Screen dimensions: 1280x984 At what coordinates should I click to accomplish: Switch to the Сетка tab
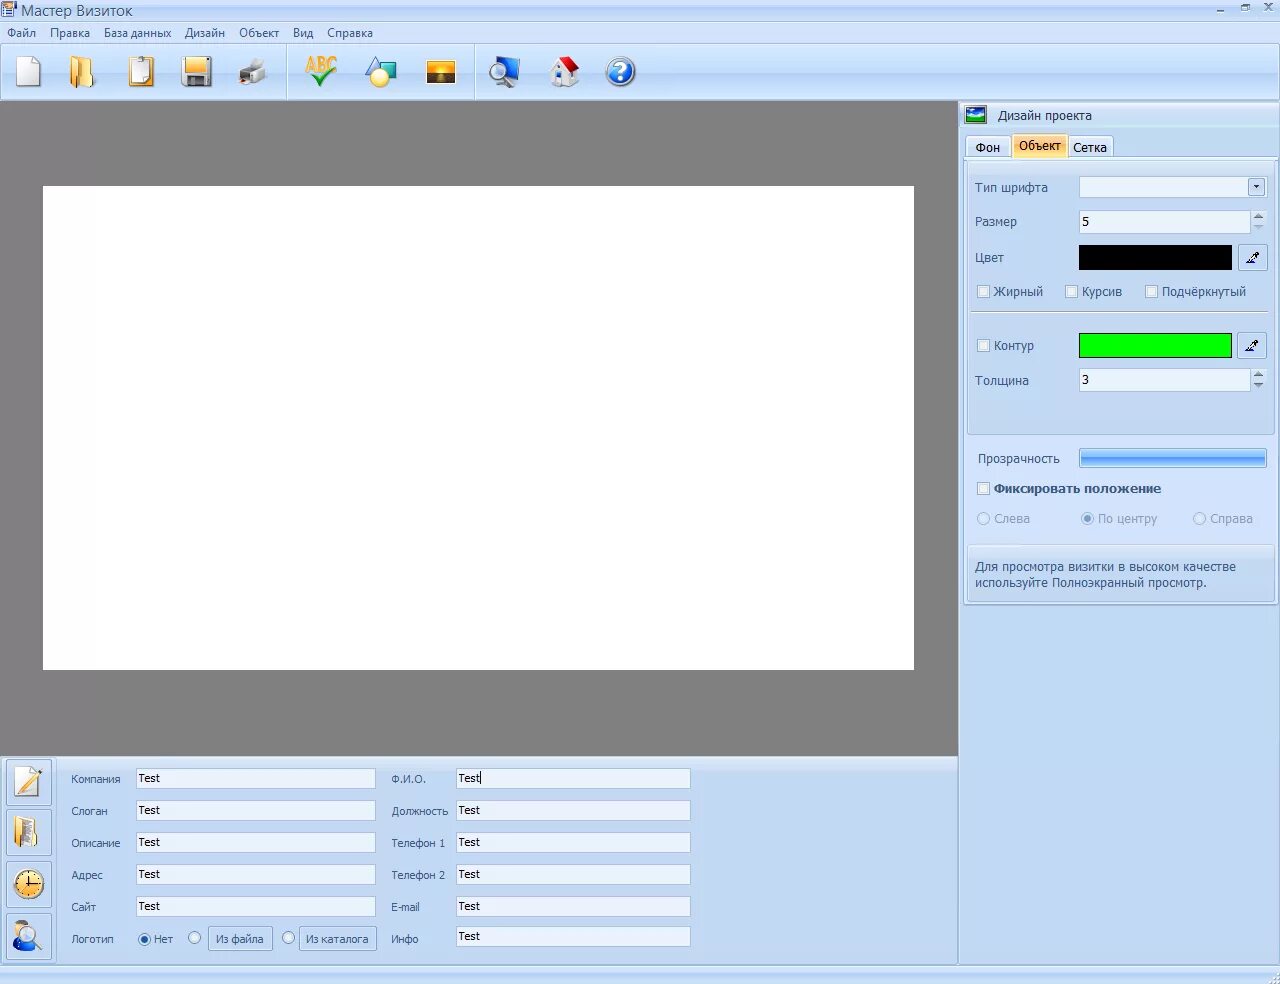(1090, 147)
